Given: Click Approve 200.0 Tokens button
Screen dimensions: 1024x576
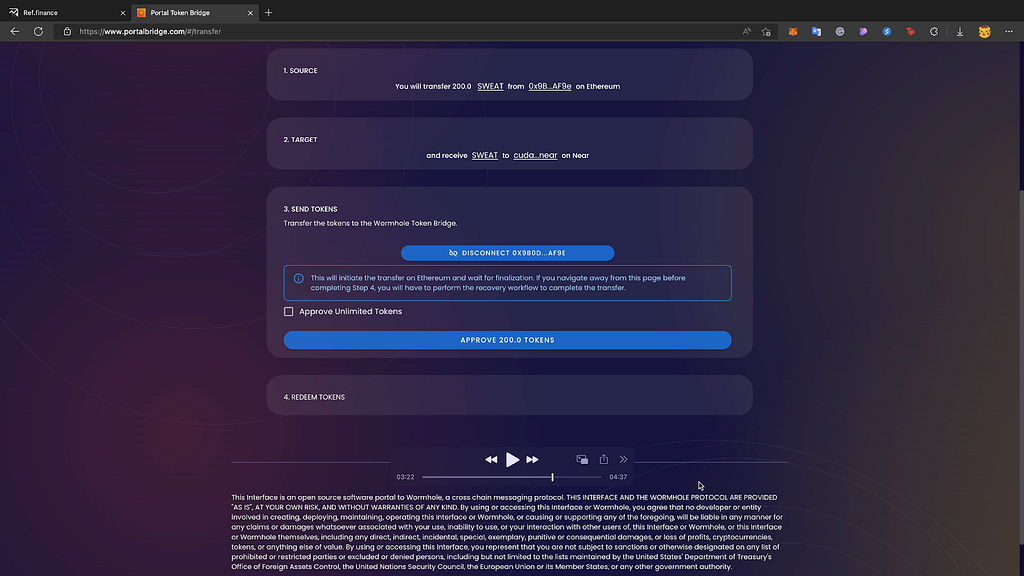Looking at the screenshot, I should pyautogui.click(x=507, y=340).
